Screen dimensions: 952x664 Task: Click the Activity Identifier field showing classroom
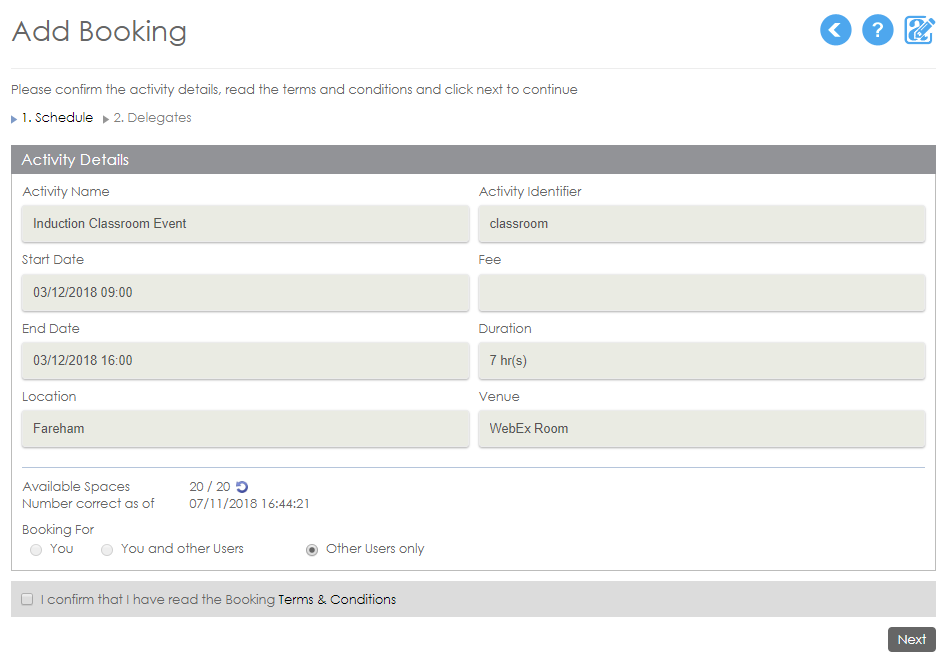[x=702, y=223]
